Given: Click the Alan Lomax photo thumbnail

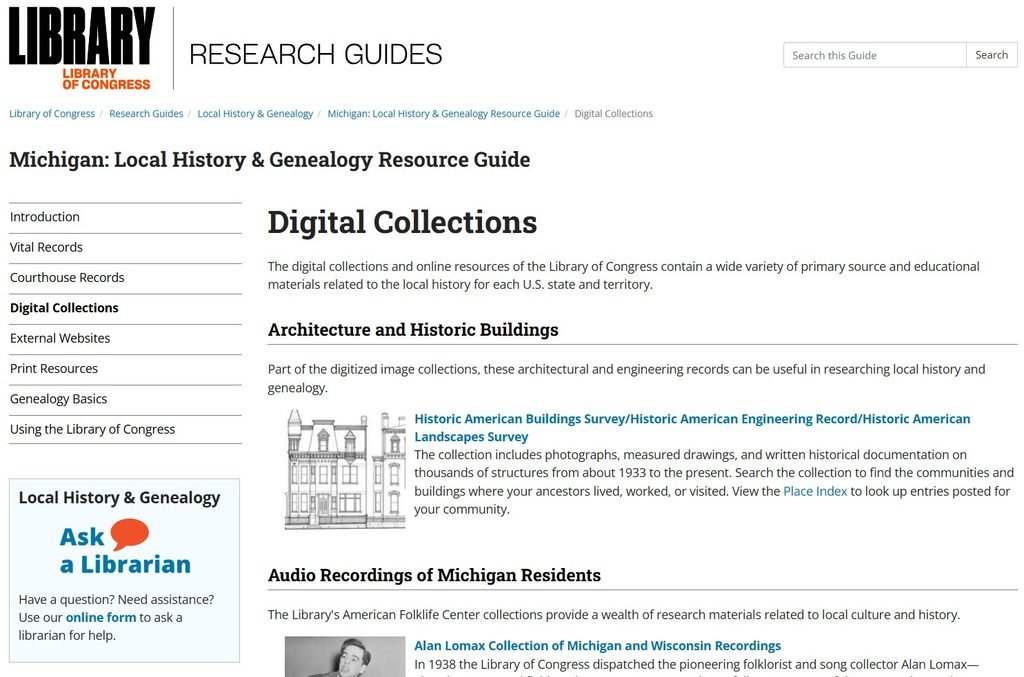Looking at the screenshot, I should tap(345, 657).
